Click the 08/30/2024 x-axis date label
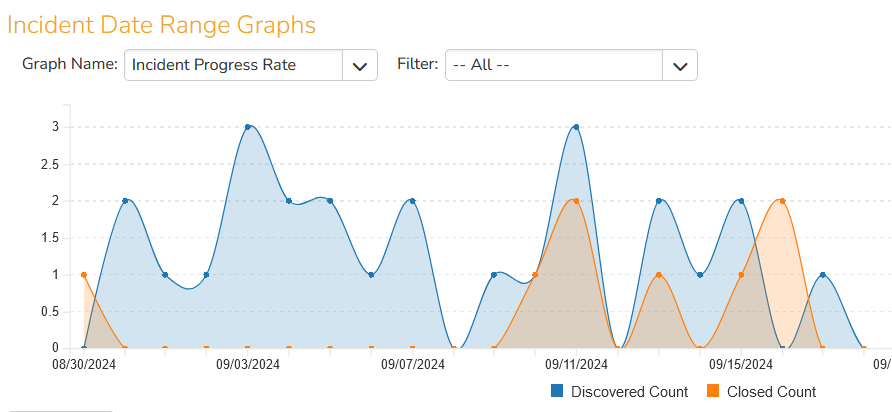Viewport: 892px width, 412px height. pos(84,364)
